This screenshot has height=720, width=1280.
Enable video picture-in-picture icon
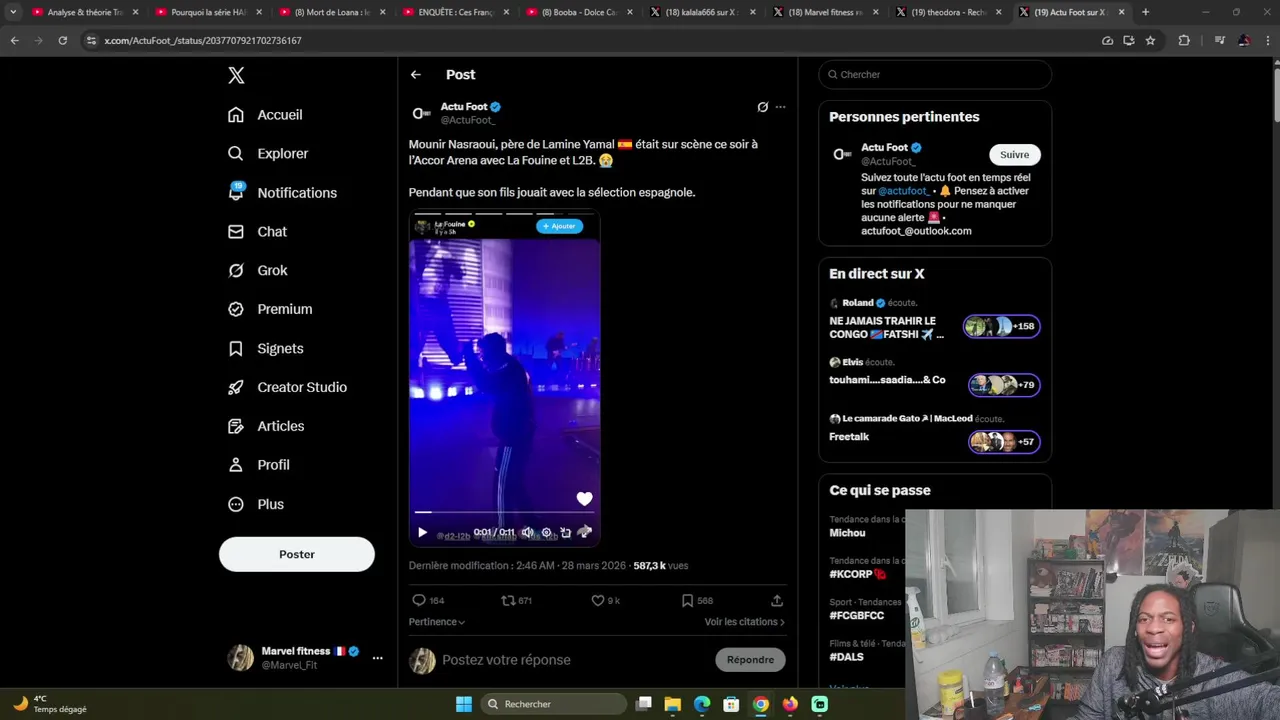(565, 533)
